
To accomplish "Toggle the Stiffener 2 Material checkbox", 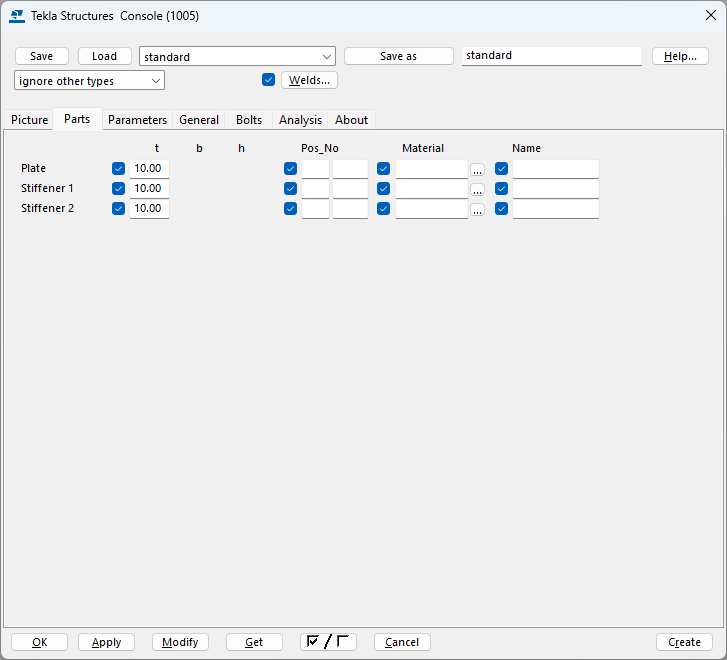I will coord(383,208).
